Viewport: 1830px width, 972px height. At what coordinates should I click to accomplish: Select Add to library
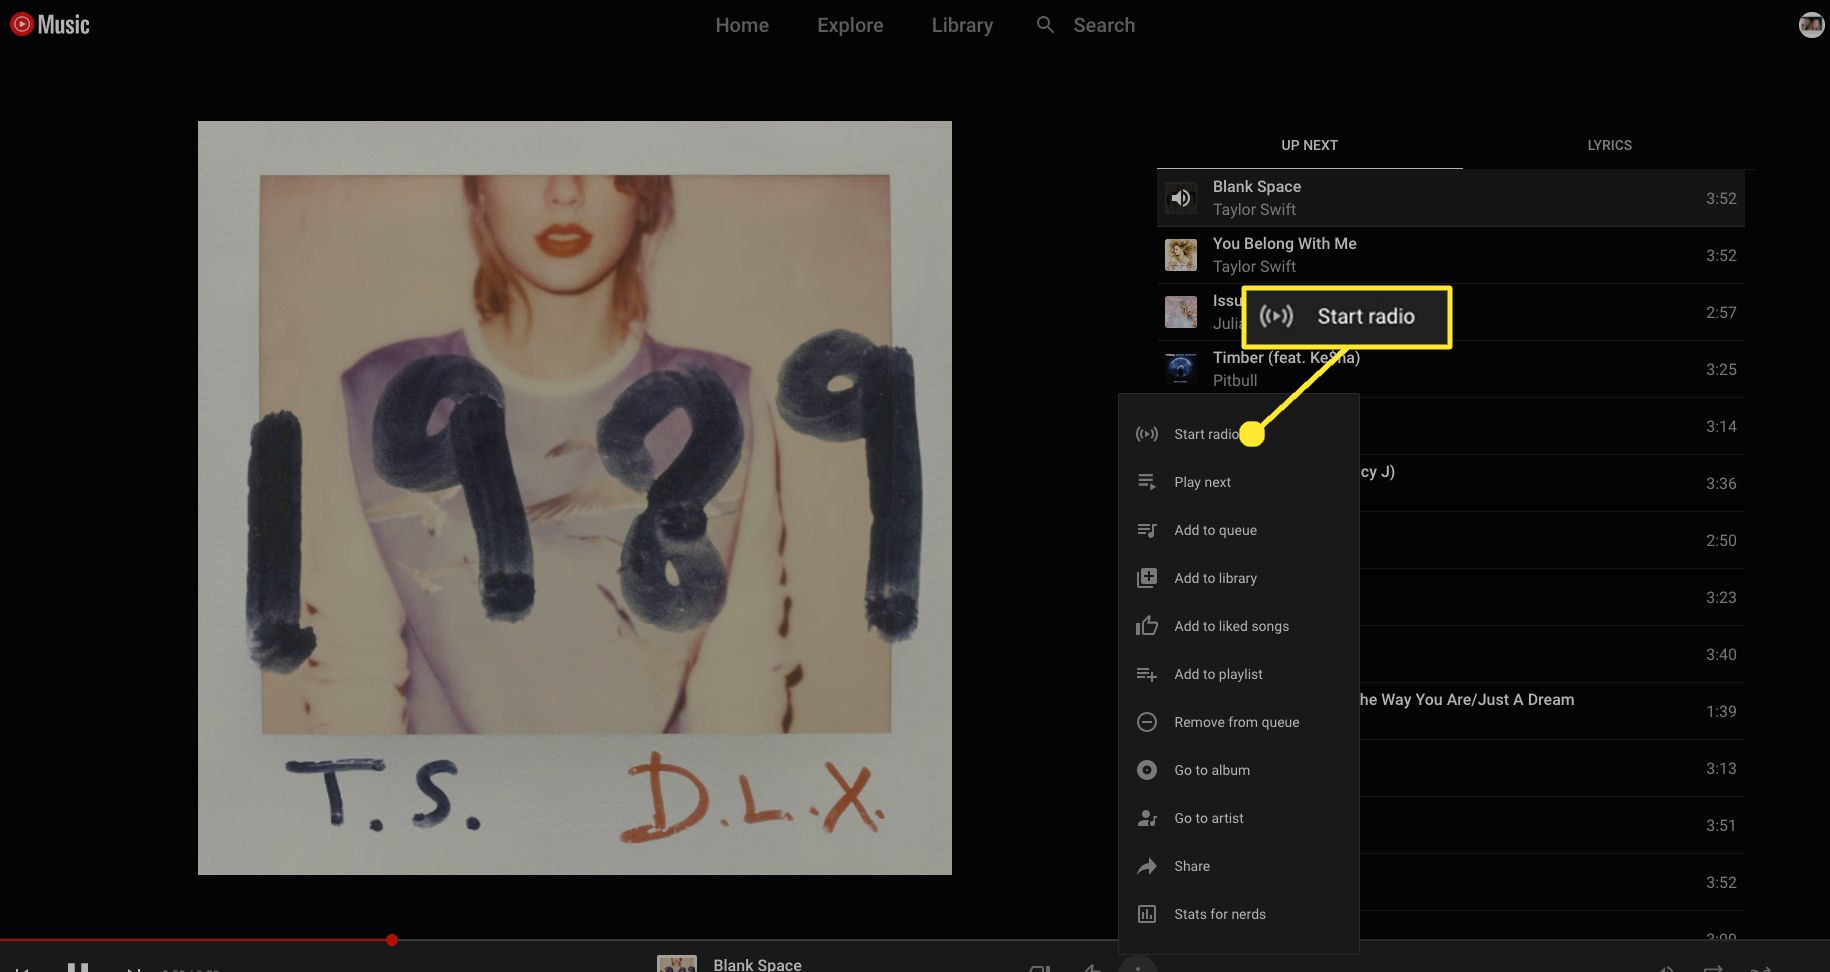click(1238, 578)
